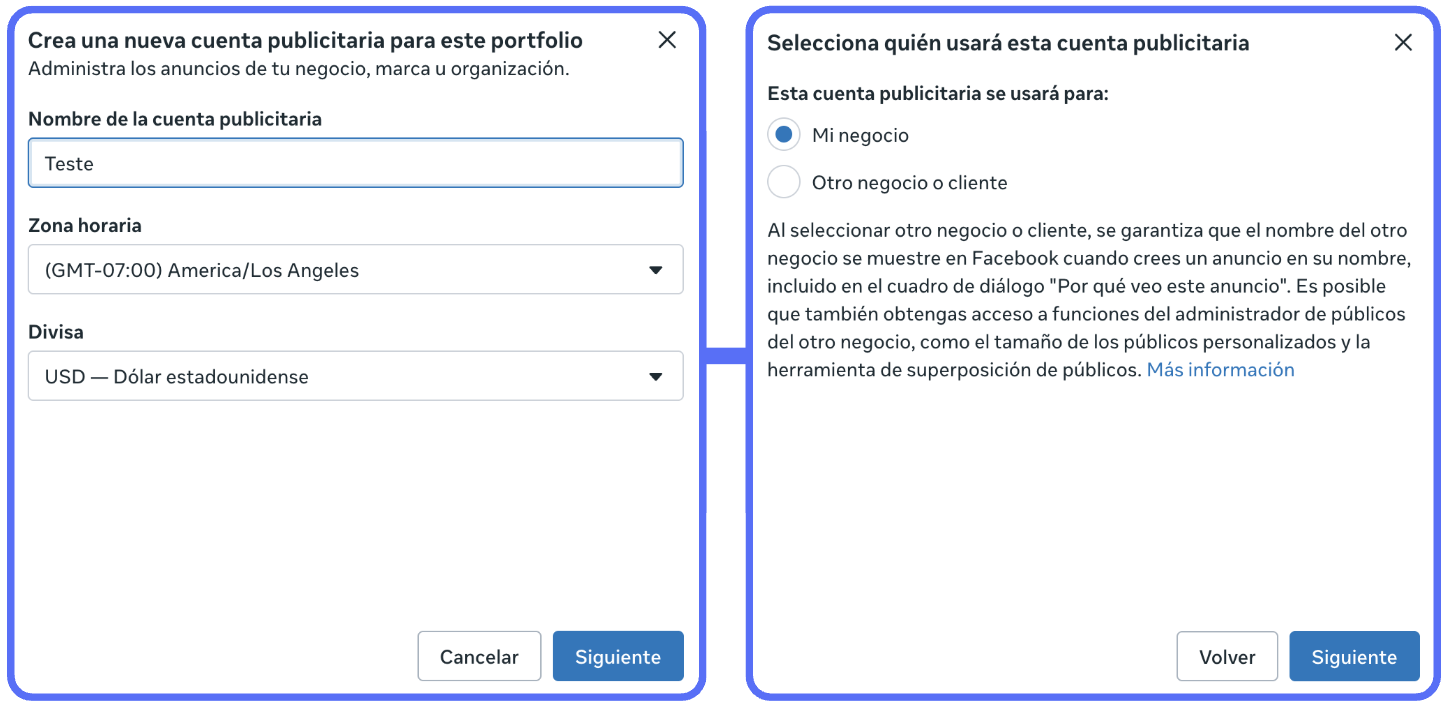Click the Divisa dropdown arrow
The image size is (1450, 710).
(656, 377)
